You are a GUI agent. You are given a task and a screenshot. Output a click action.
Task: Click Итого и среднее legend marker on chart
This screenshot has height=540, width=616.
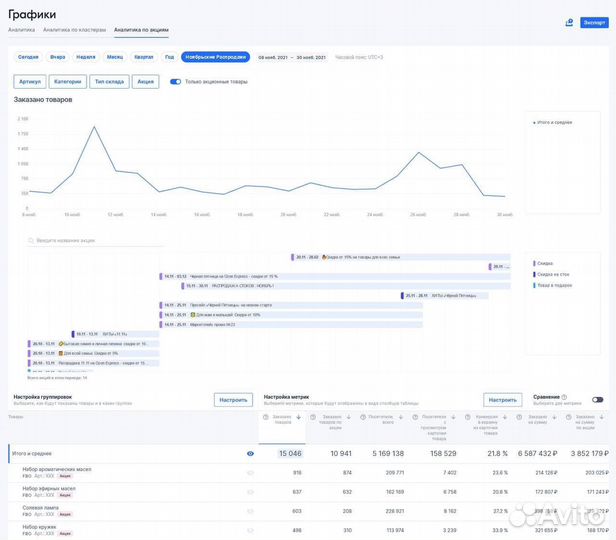pyautogui.click(x=534, y=122)
